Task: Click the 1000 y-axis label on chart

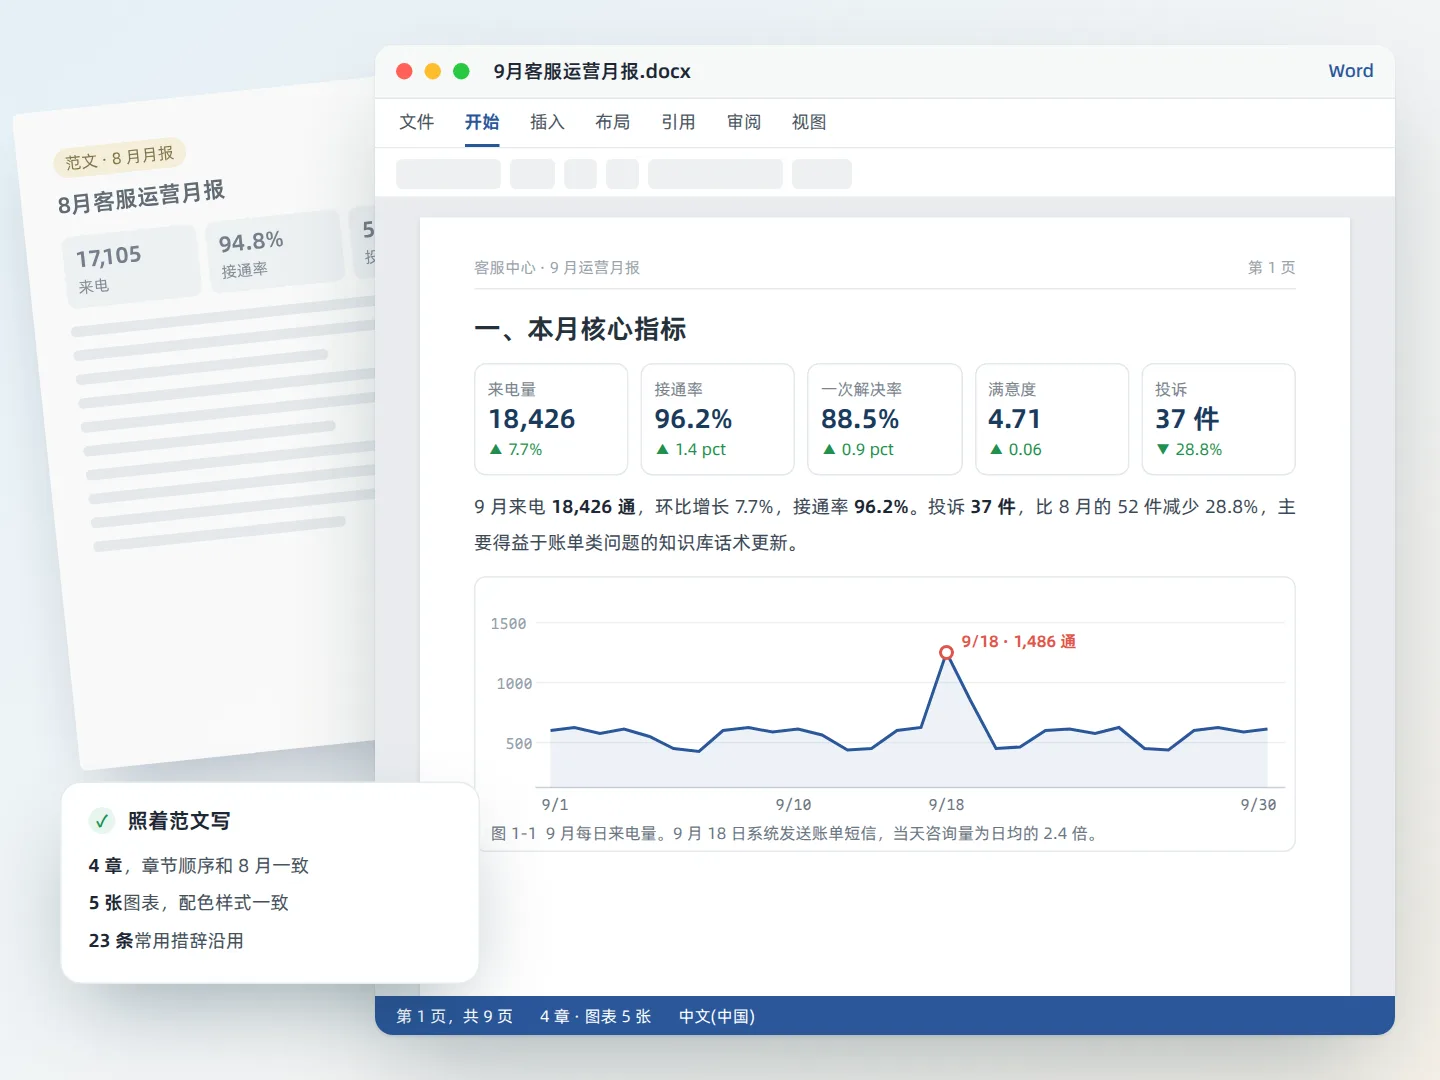Action: point(514,684)
